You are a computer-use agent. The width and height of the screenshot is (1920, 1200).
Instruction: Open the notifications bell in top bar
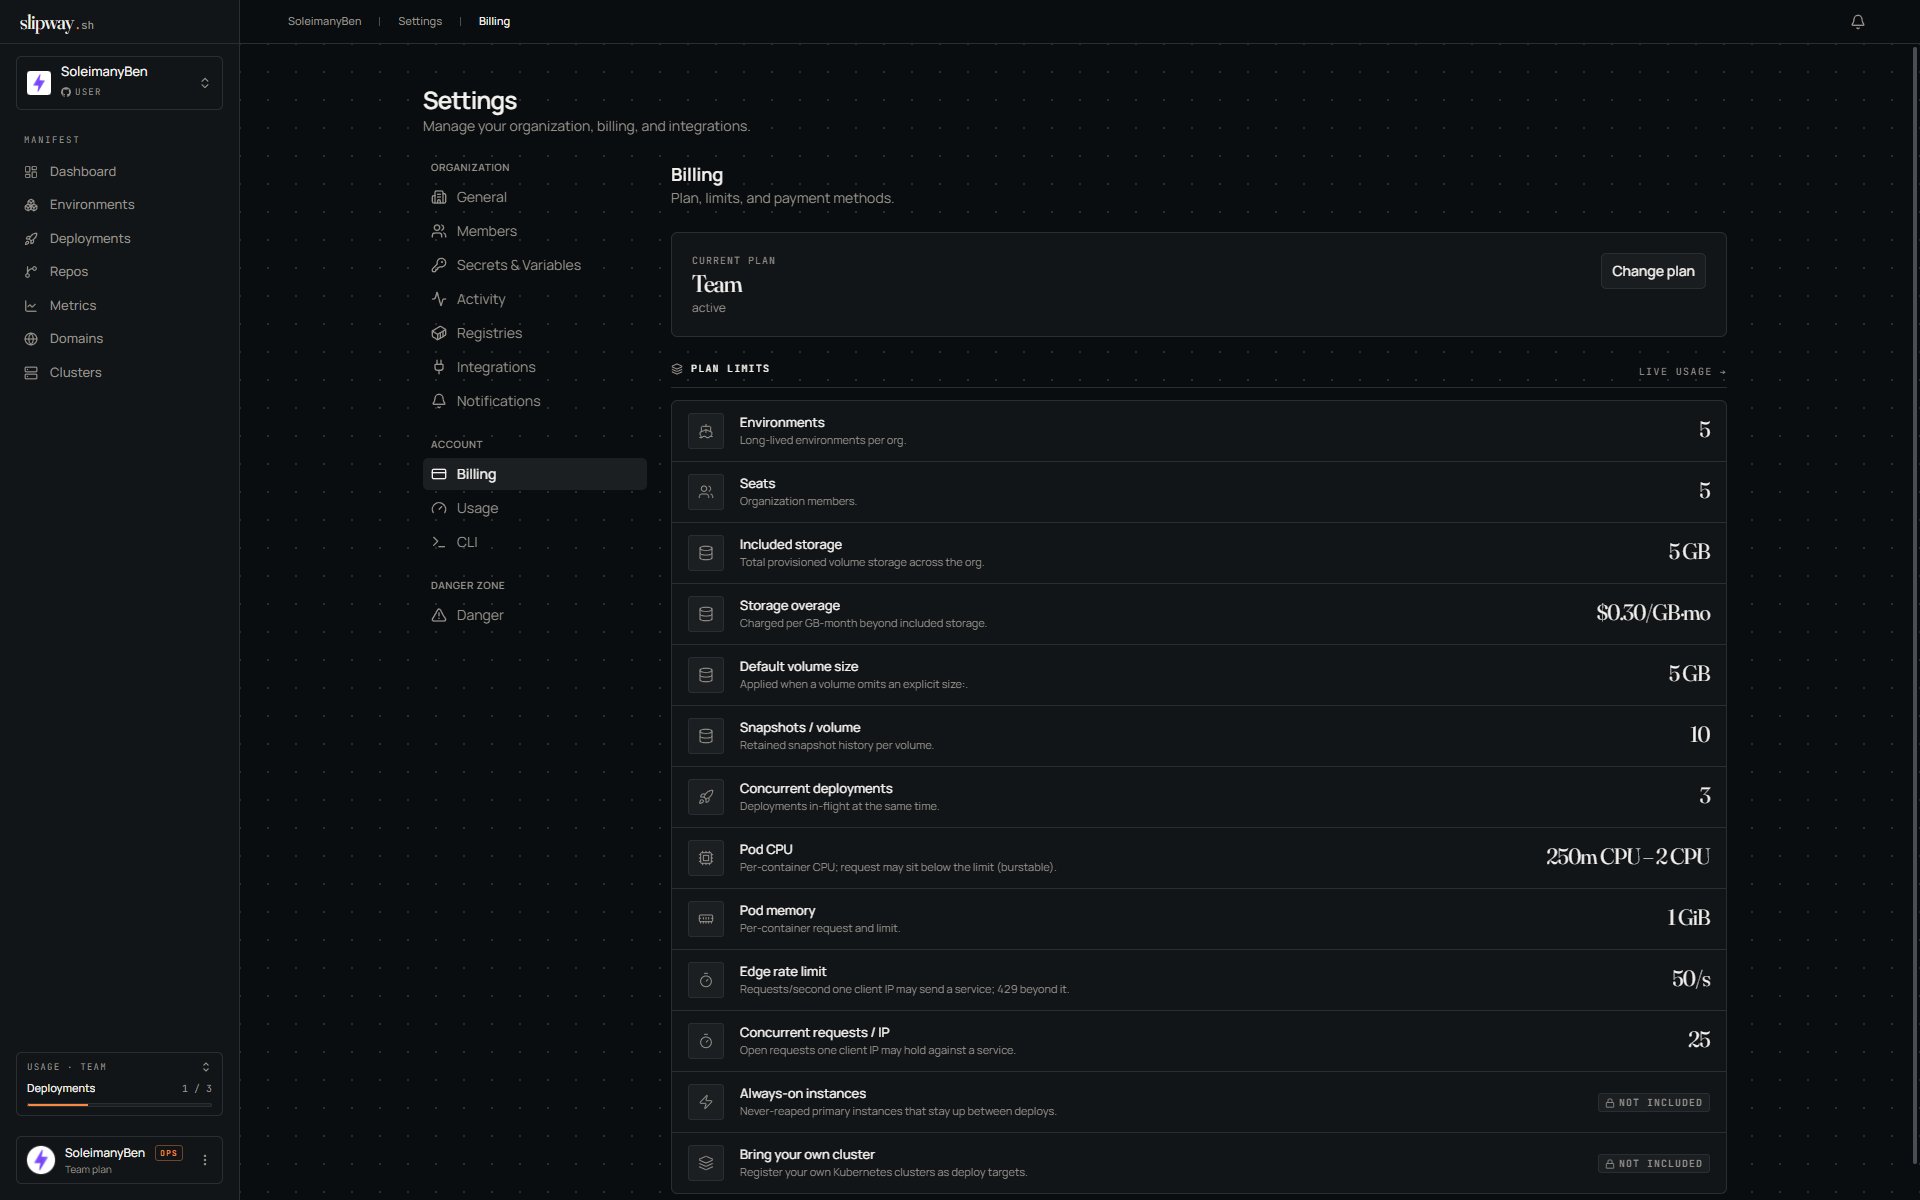click(1857, 21)
